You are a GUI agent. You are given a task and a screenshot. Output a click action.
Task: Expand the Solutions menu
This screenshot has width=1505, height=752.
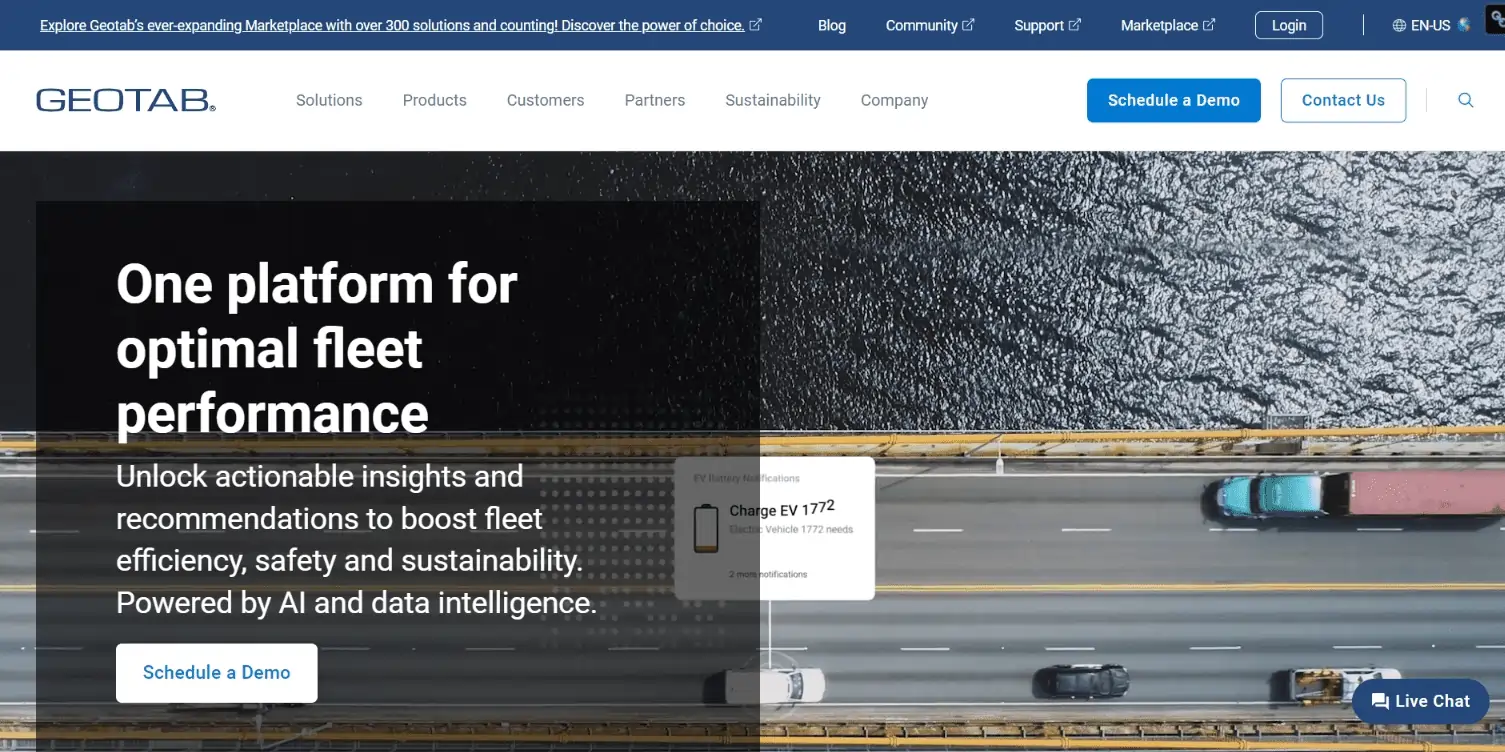point(329,100)
